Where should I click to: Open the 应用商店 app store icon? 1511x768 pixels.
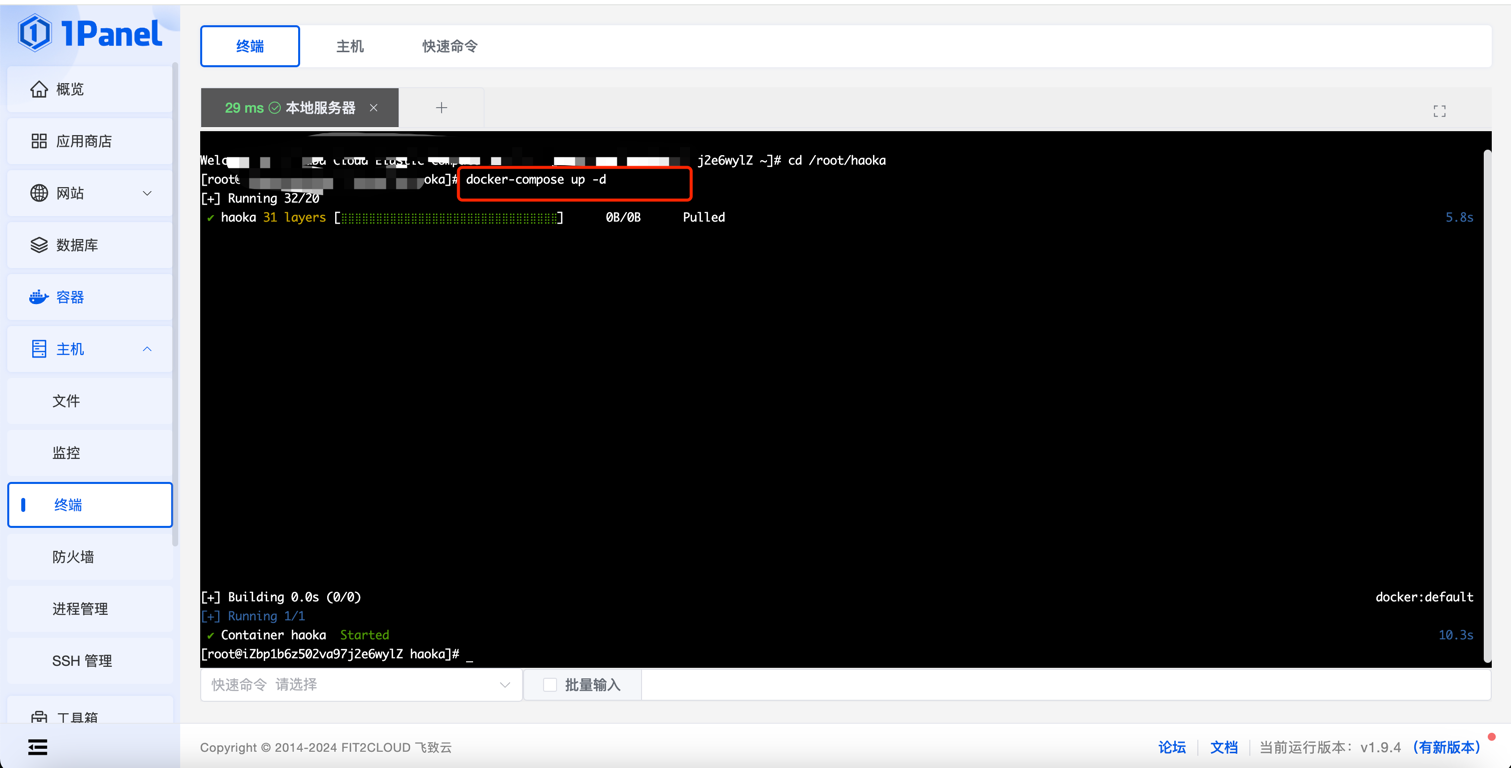coord(39,141)
